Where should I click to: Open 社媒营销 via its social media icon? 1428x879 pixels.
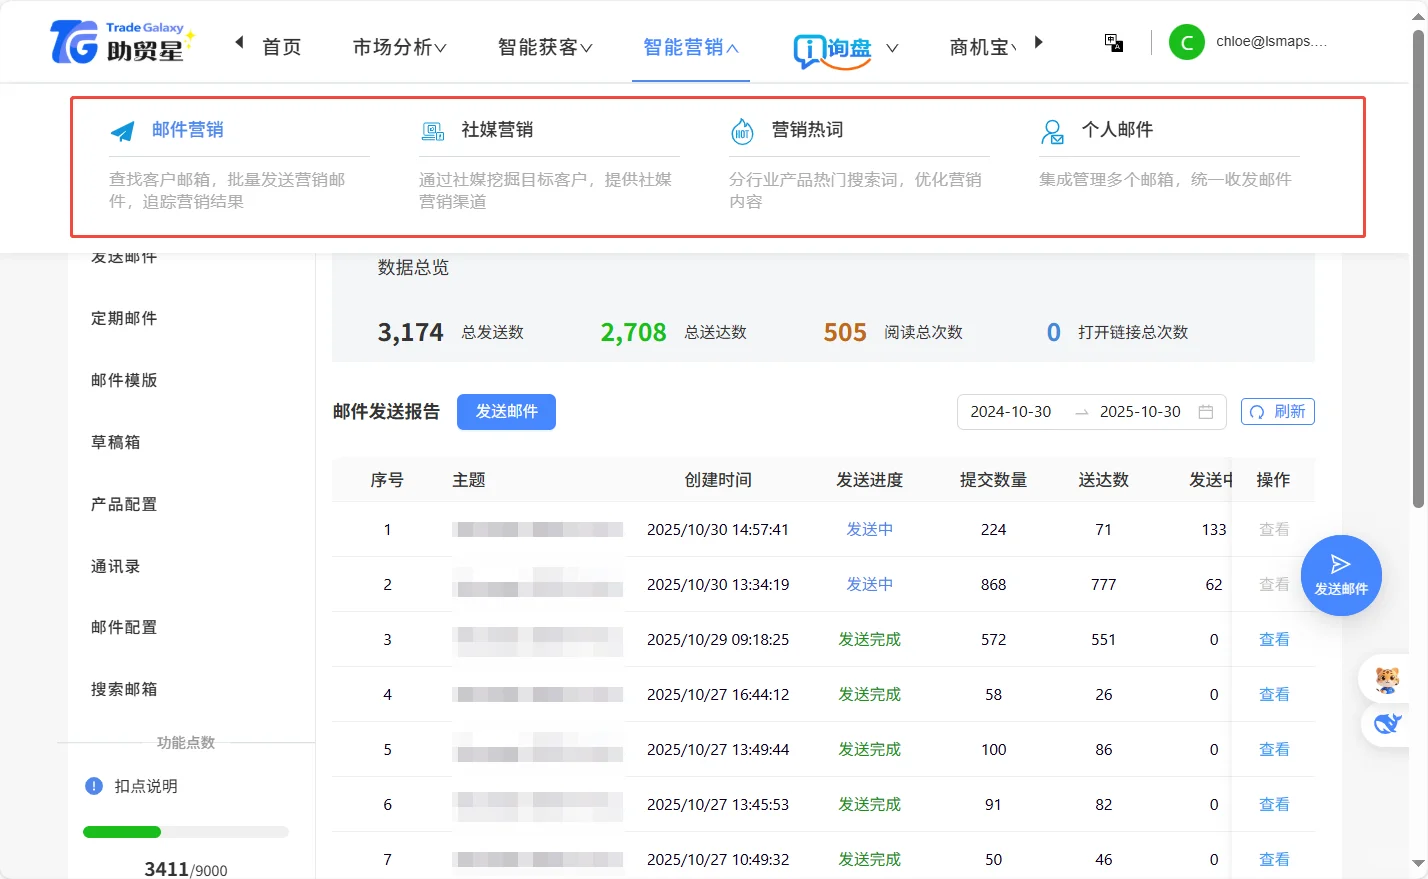(433, 130)
